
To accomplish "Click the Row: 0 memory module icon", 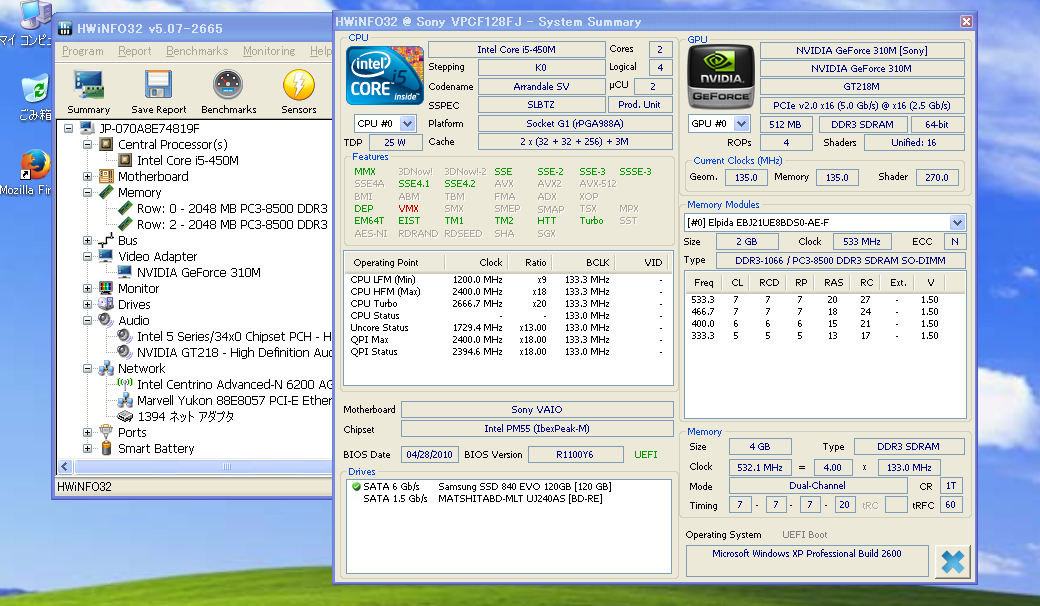I will [125, 208].
